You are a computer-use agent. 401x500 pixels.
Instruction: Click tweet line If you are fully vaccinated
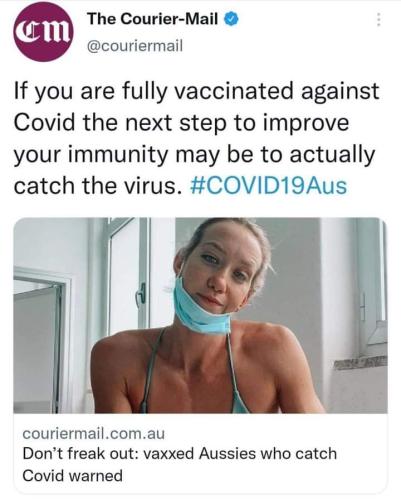pos(197,92)
